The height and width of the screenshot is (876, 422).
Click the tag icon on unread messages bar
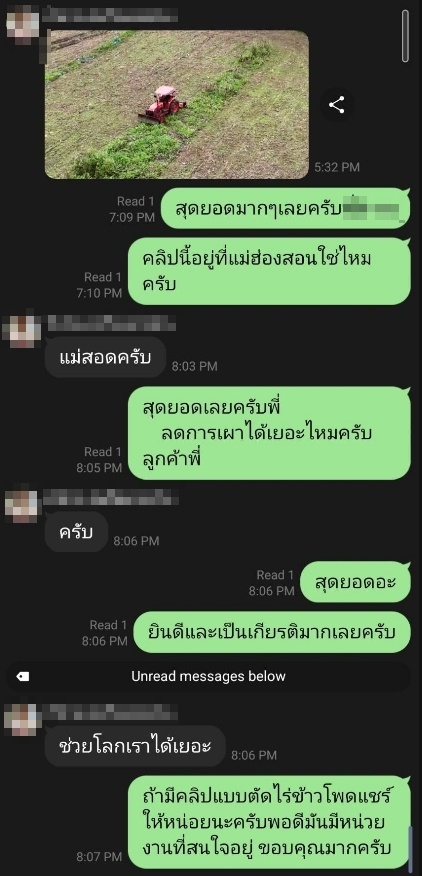click(x=23, y=677)
